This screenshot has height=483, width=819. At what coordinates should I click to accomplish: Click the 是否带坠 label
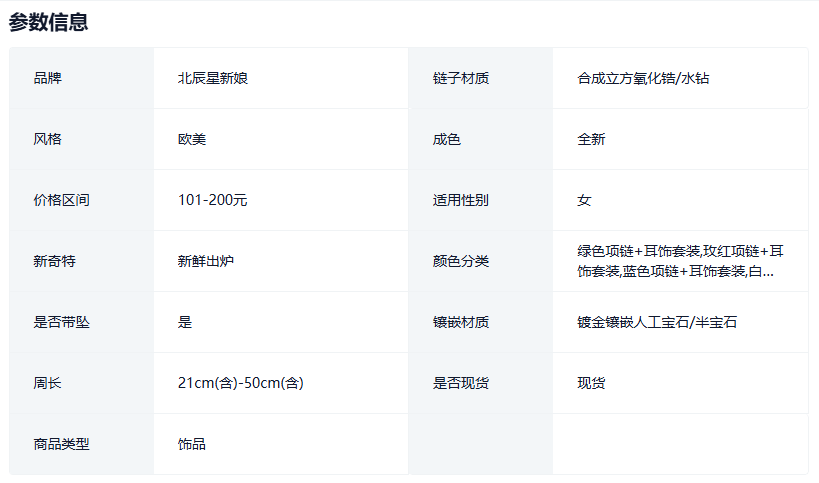61,322
